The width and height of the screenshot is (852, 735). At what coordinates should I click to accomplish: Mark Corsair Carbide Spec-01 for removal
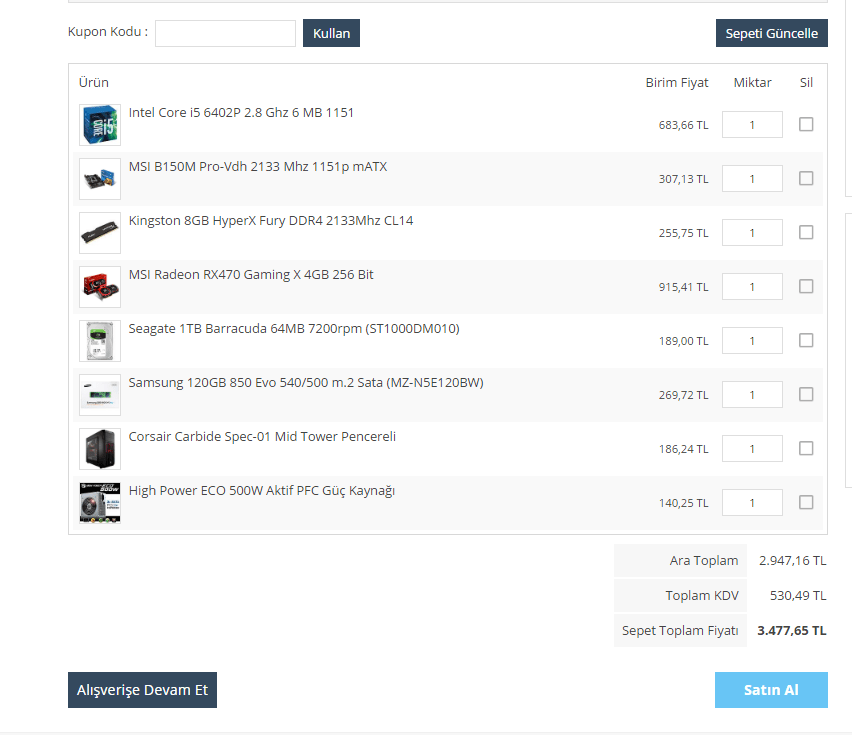tap(806, 448)
